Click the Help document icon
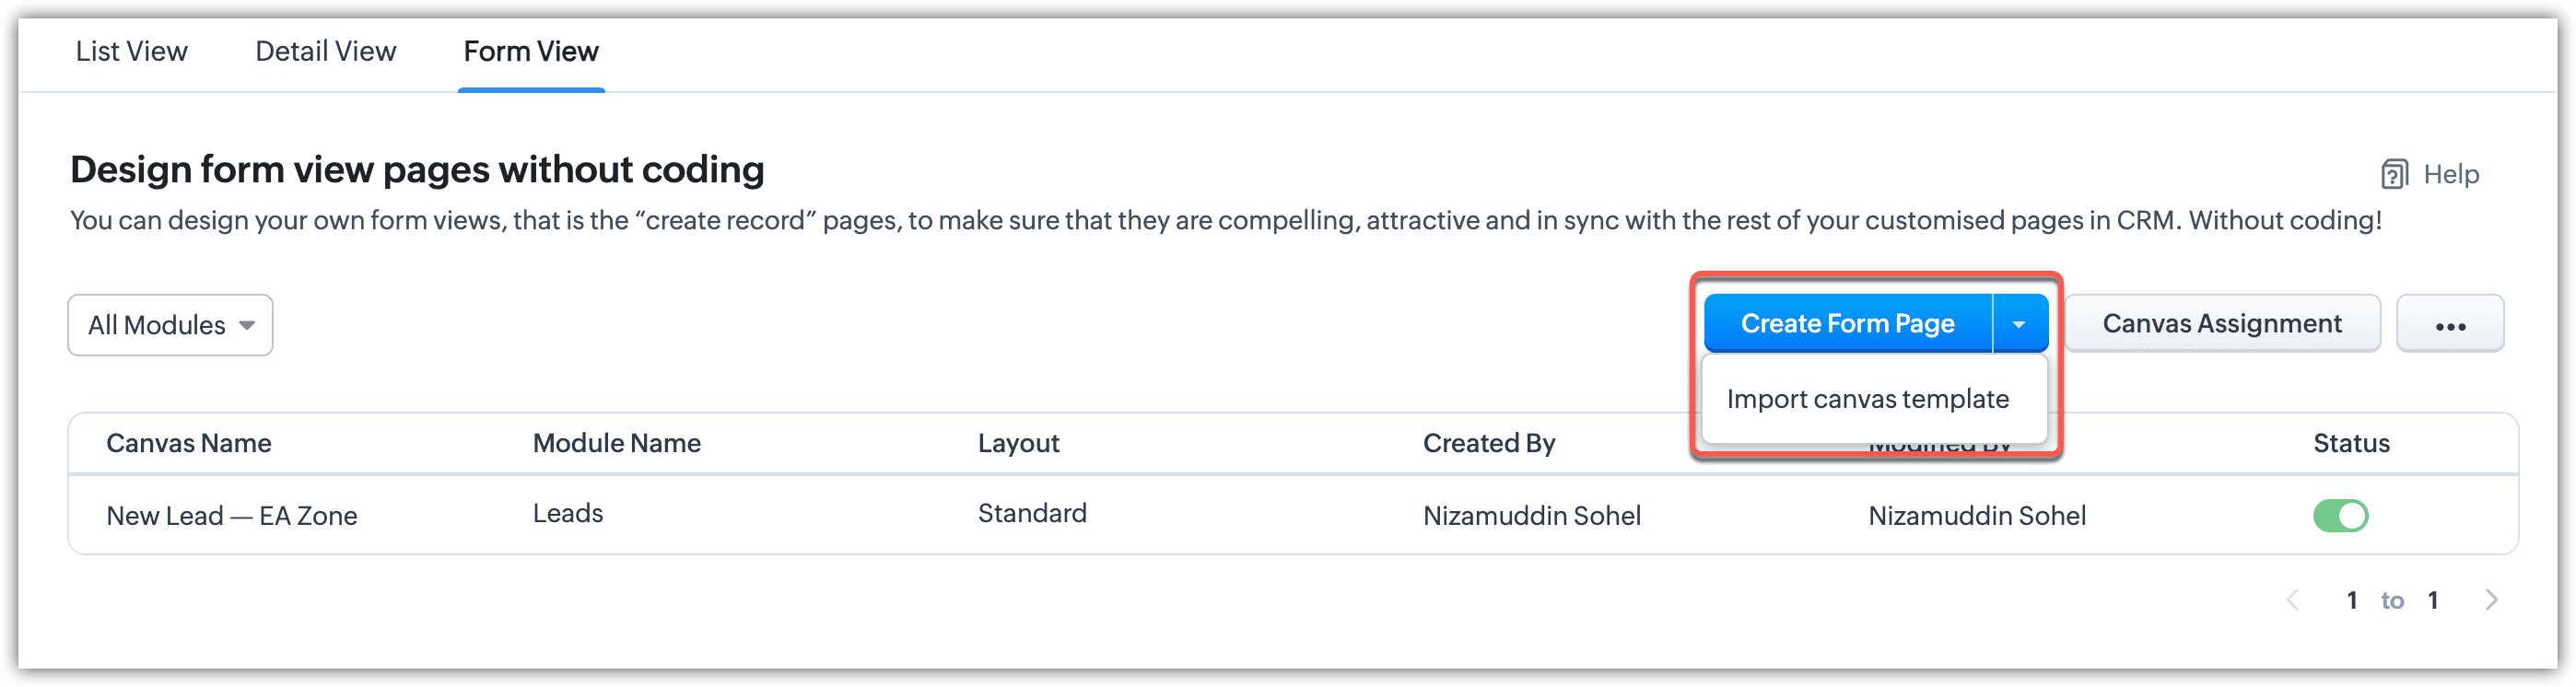The image size is (2576, 687). 2393,175
